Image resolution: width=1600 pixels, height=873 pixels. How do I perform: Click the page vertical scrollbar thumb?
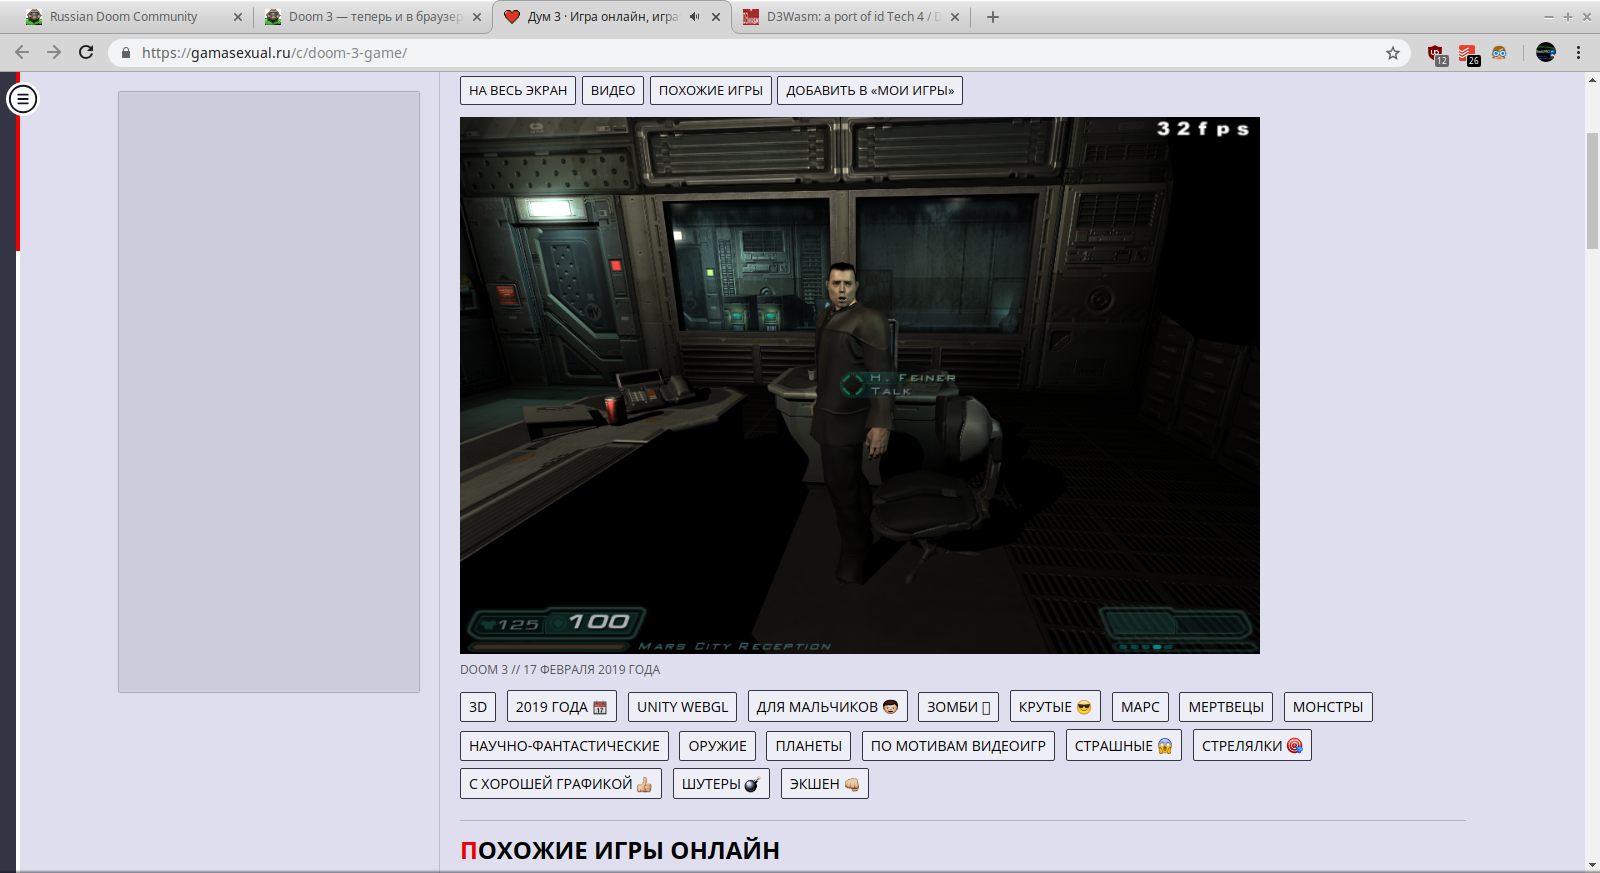click(1592, 190)
